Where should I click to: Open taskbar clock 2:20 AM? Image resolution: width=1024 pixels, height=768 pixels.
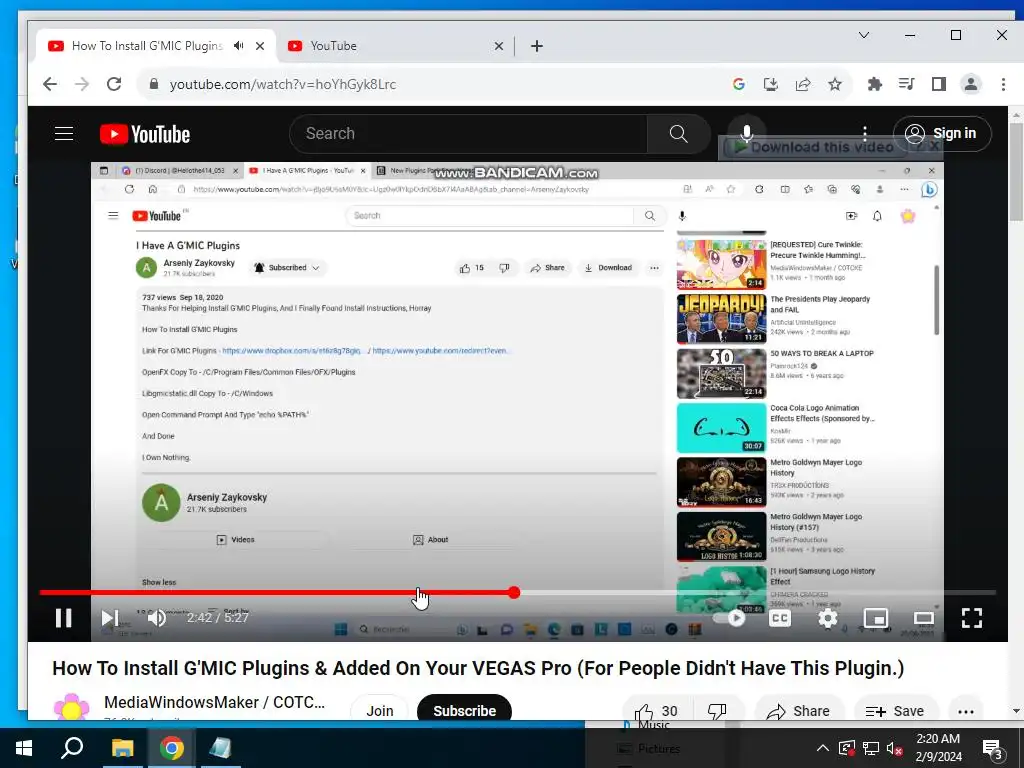[938, 748]
